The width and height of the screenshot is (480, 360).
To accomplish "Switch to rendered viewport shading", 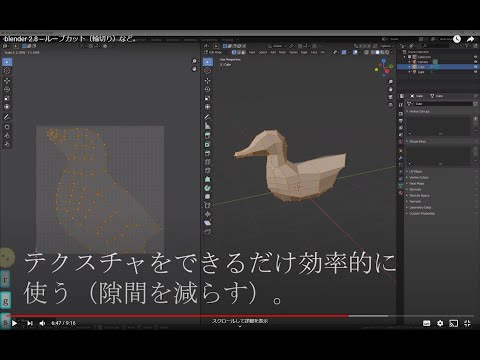I will [x=387, y=52].
